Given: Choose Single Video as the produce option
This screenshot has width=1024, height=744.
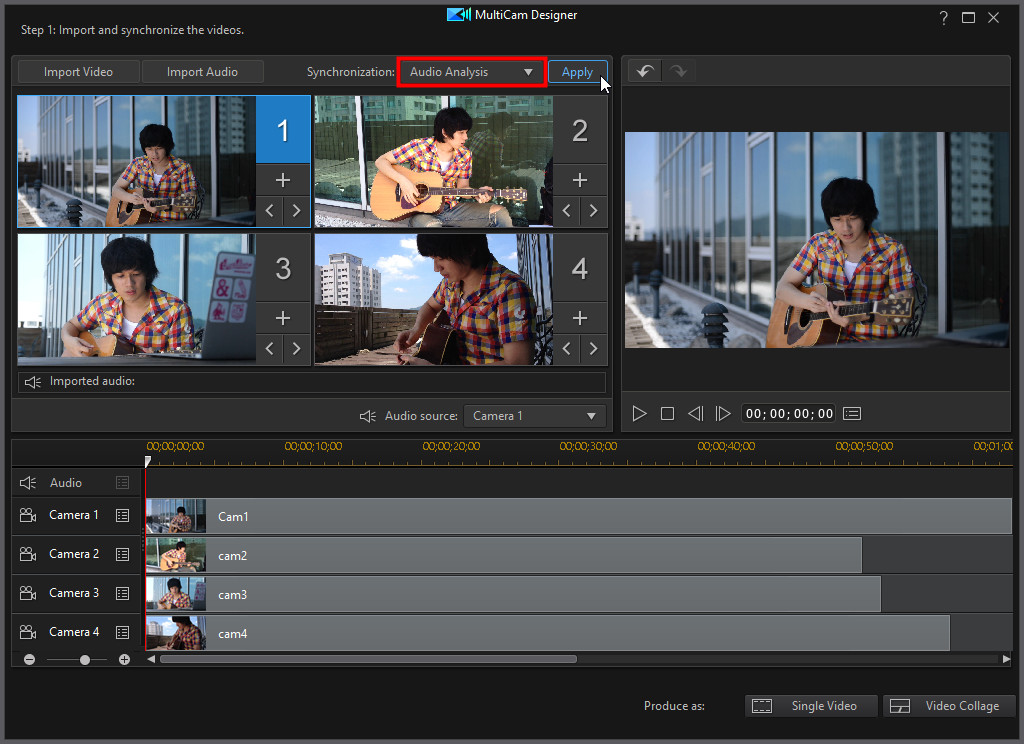Looking at the screenshot, I should 811,705.
